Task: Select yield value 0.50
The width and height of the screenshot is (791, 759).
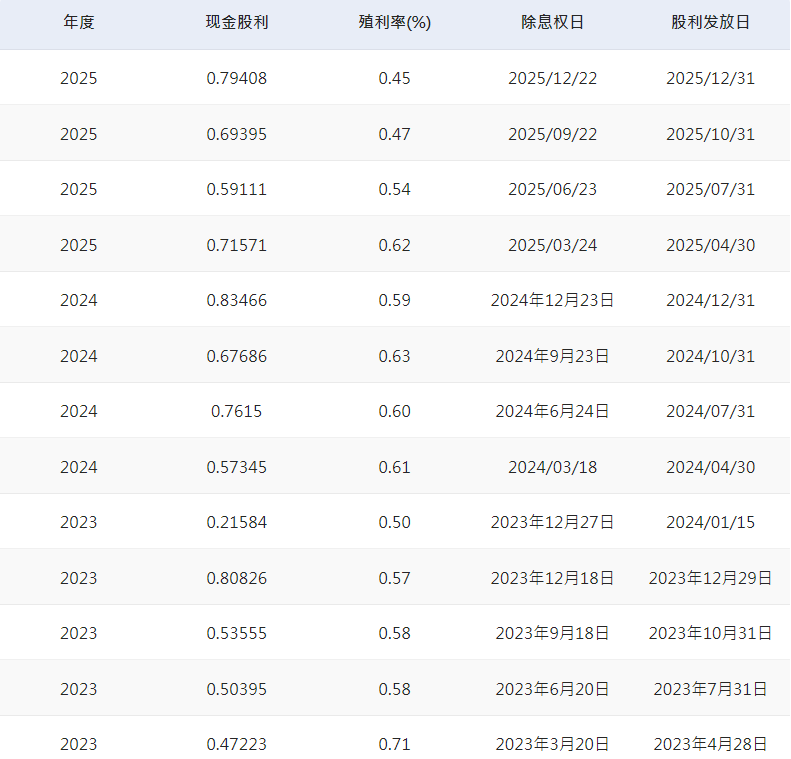Action: 394,522
